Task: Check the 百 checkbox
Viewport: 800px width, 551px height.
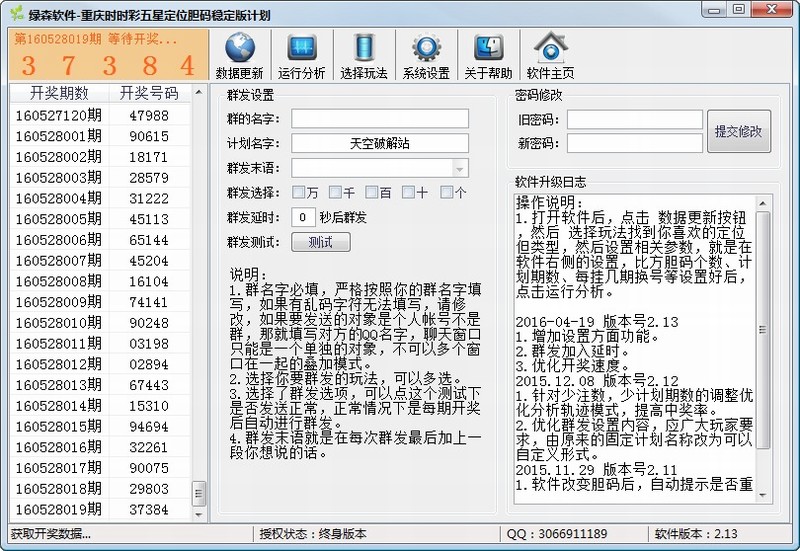Action: (x=371, y=192)
